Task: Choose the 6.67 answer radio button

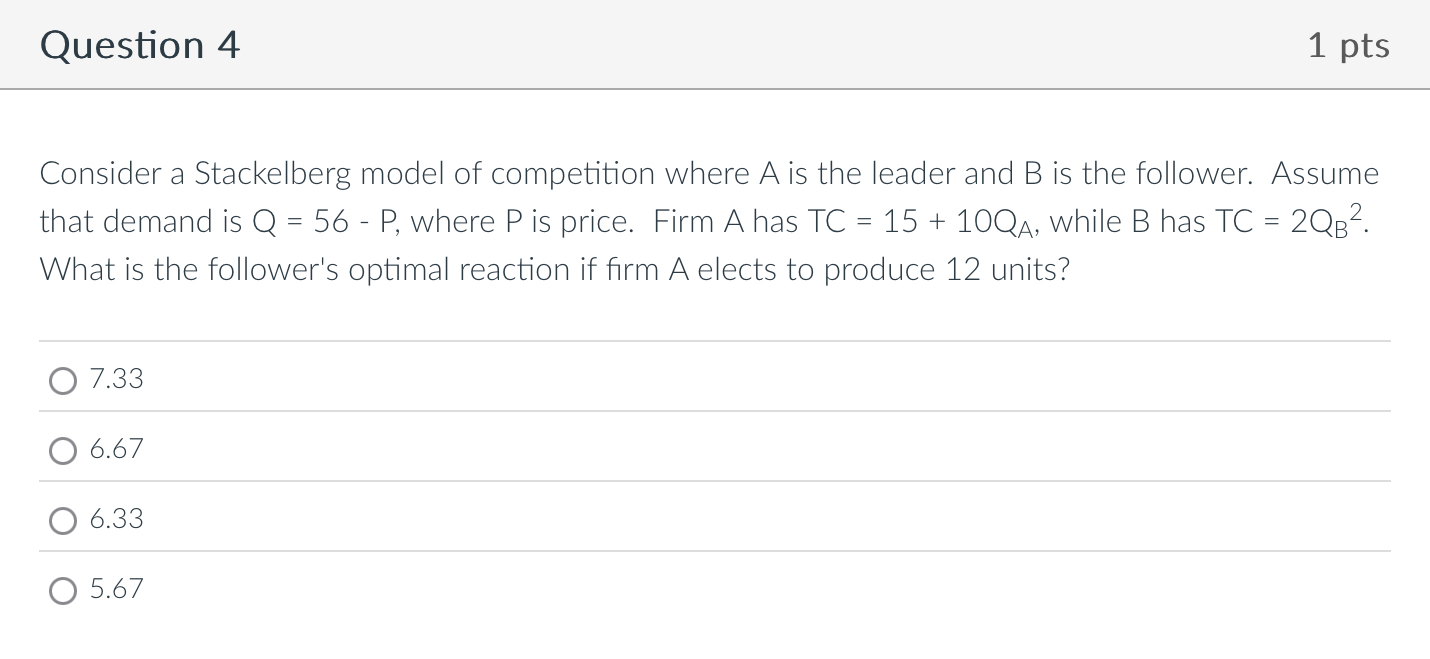Action: coord(63,450)
